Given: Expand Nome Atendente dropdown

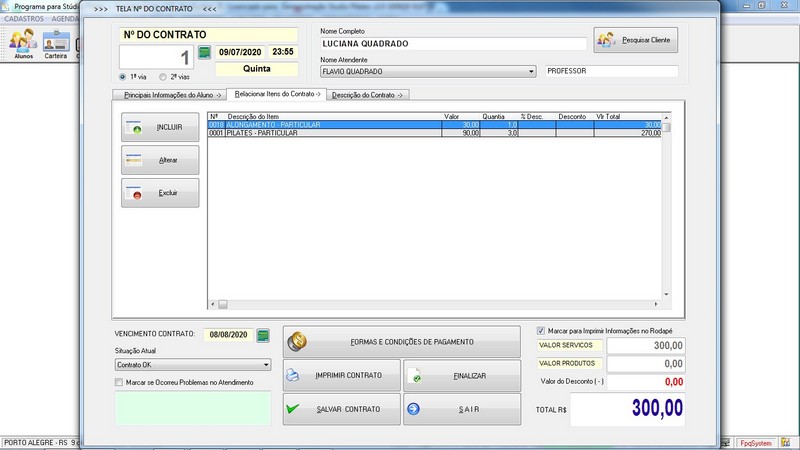Looking at the screenshot, I should pyautogui.click(x=531, y=71).
